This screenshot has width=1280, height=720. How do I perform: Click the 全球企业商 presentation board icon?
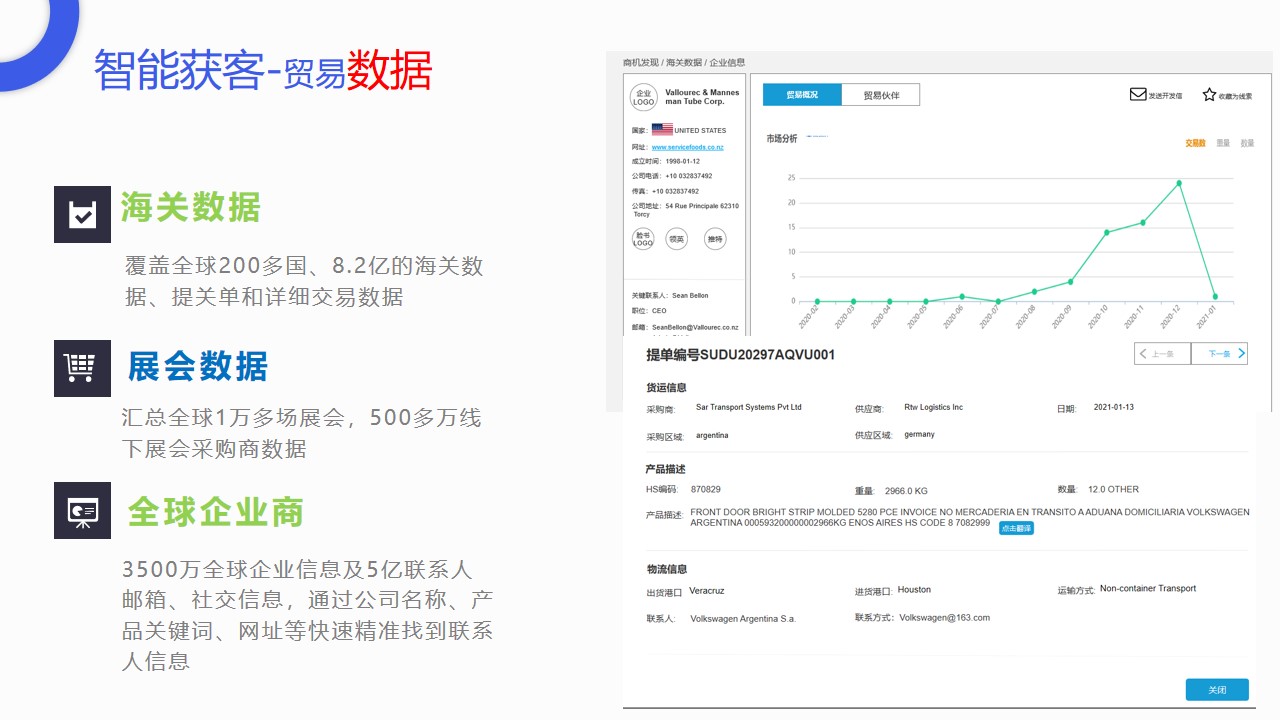pos(82,511)
